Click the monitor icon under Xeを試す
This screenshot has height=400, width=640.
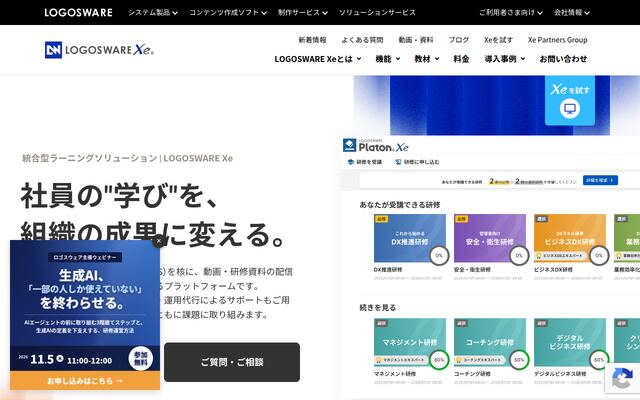[569, 109]
